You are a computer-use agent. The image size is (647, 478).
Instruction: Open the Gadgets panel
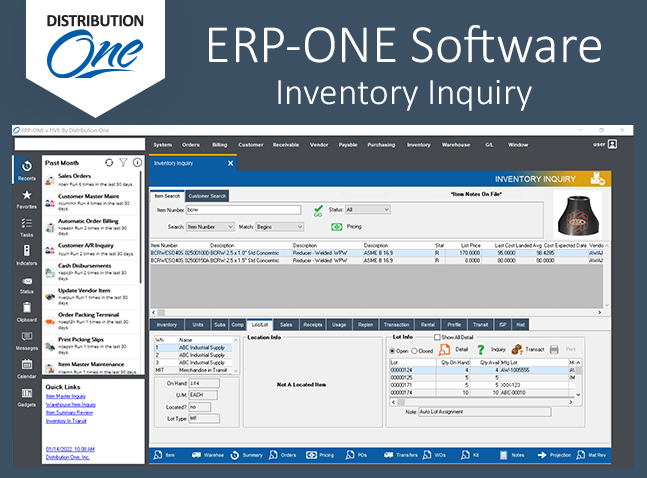27,397
